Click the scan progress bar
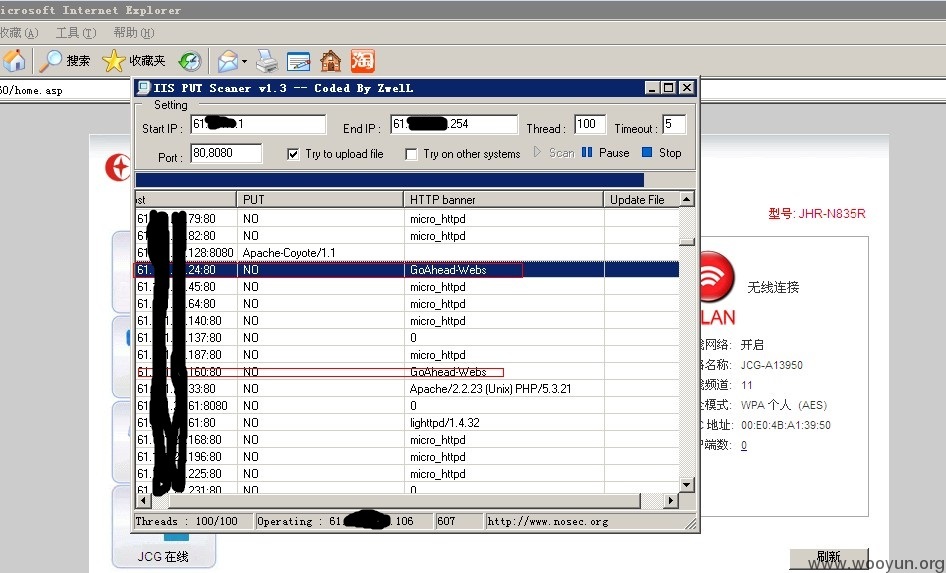Screen dimensions: 946x573 coord(415,180)
